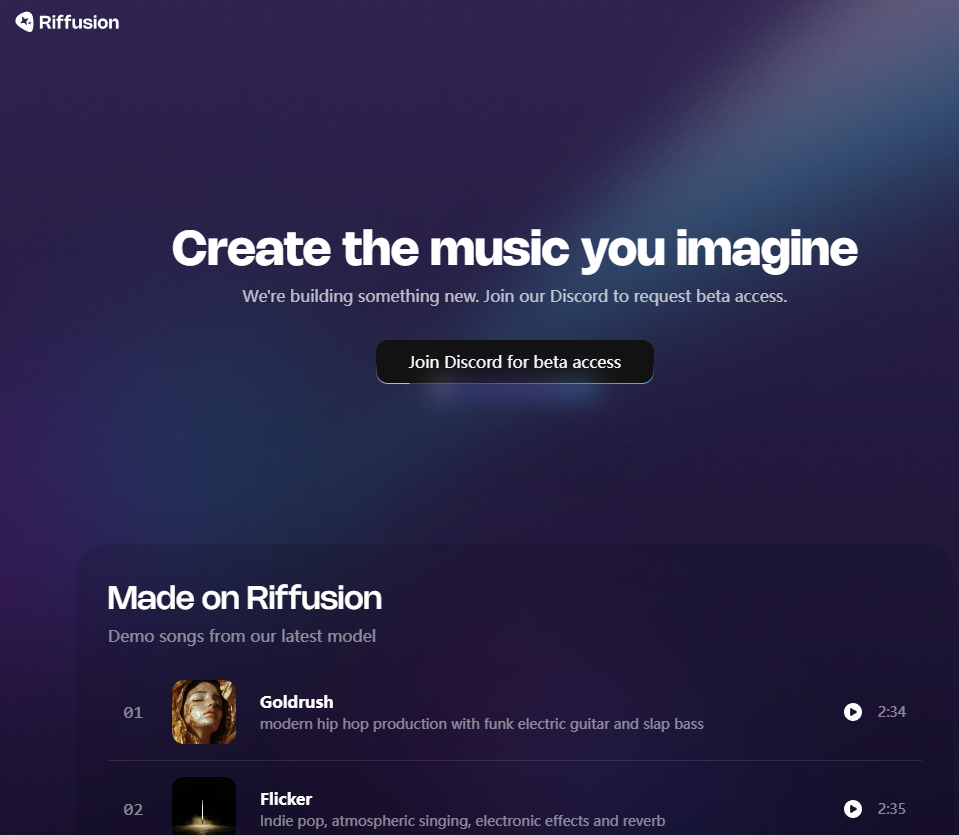The width and height of the screenshot is (959, 835).
Task: Click Join Discord for beta access button
Action: click(514, 362)
